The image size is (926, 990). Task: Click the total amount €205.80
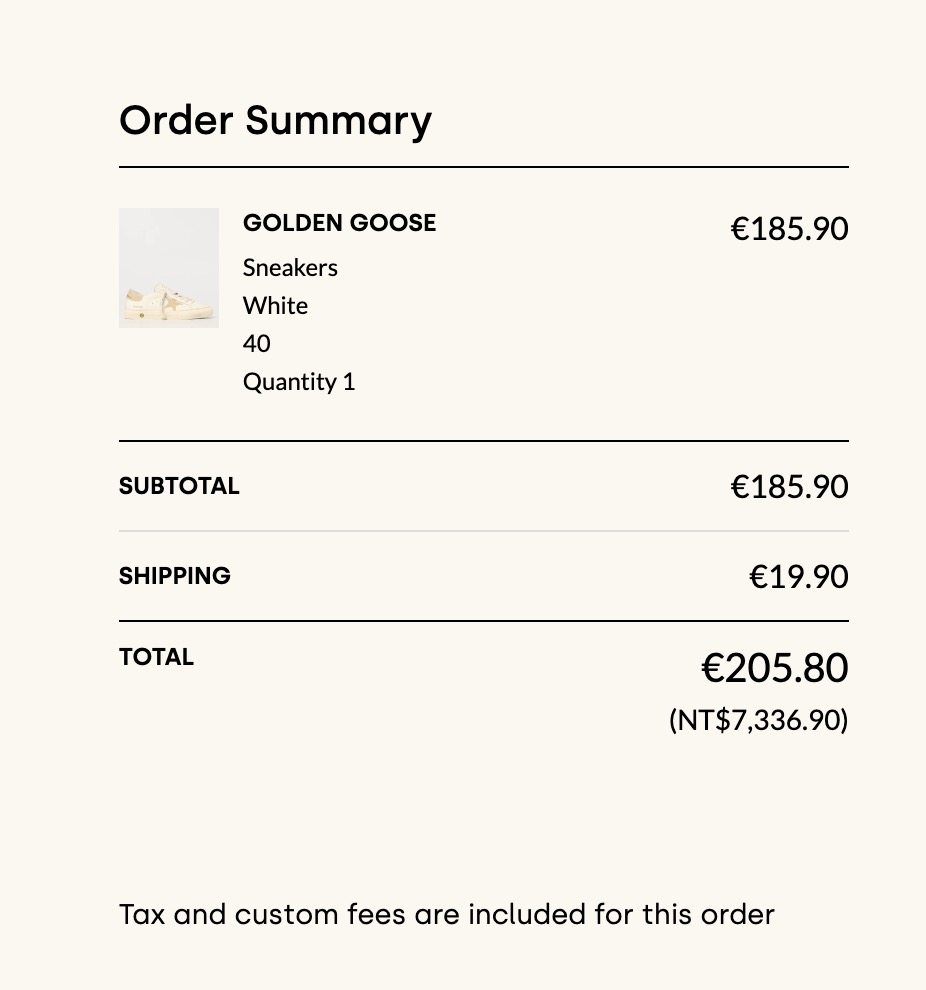coord(774,668)
